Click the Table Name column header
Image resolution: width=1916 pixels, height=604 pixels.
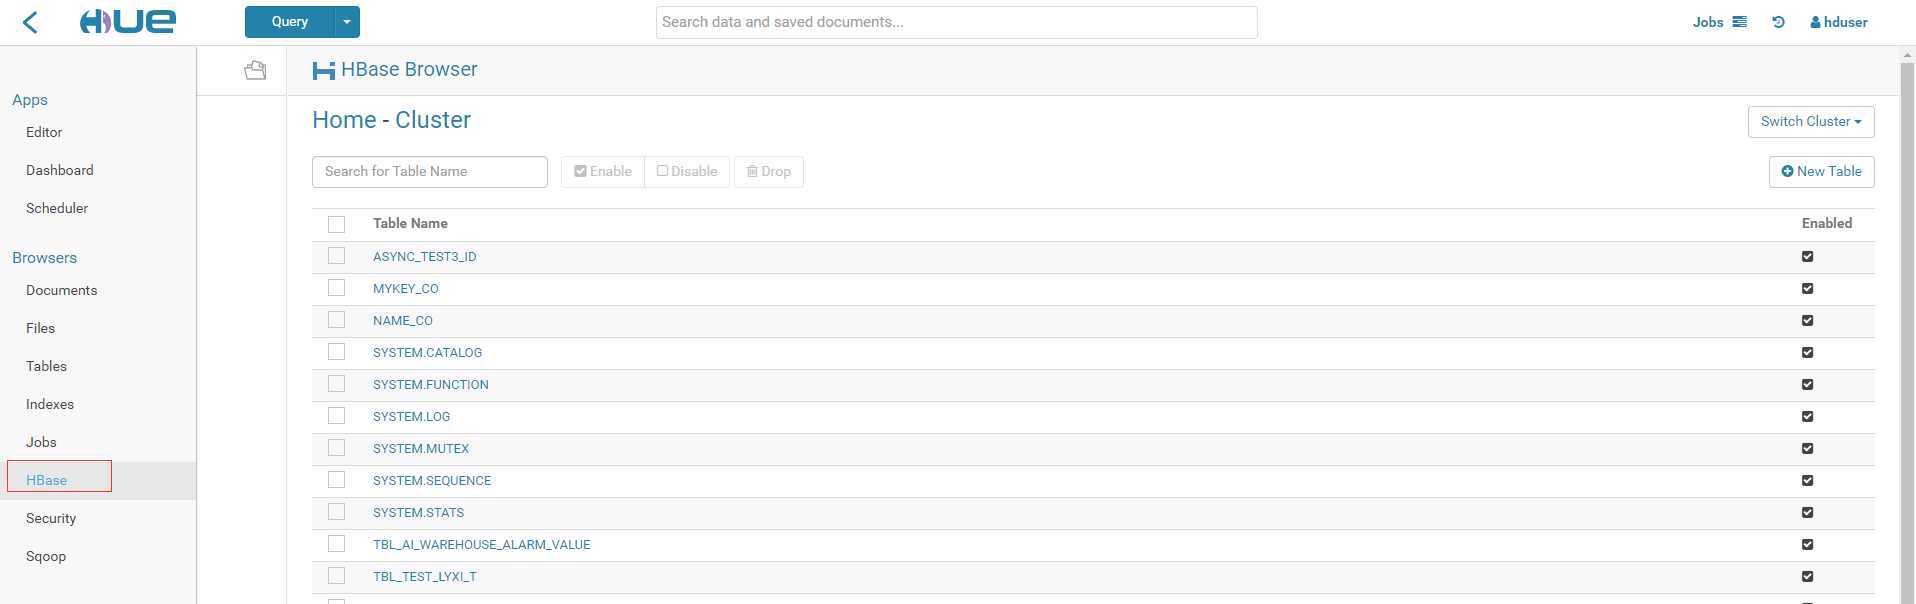(x=410, y=224)
